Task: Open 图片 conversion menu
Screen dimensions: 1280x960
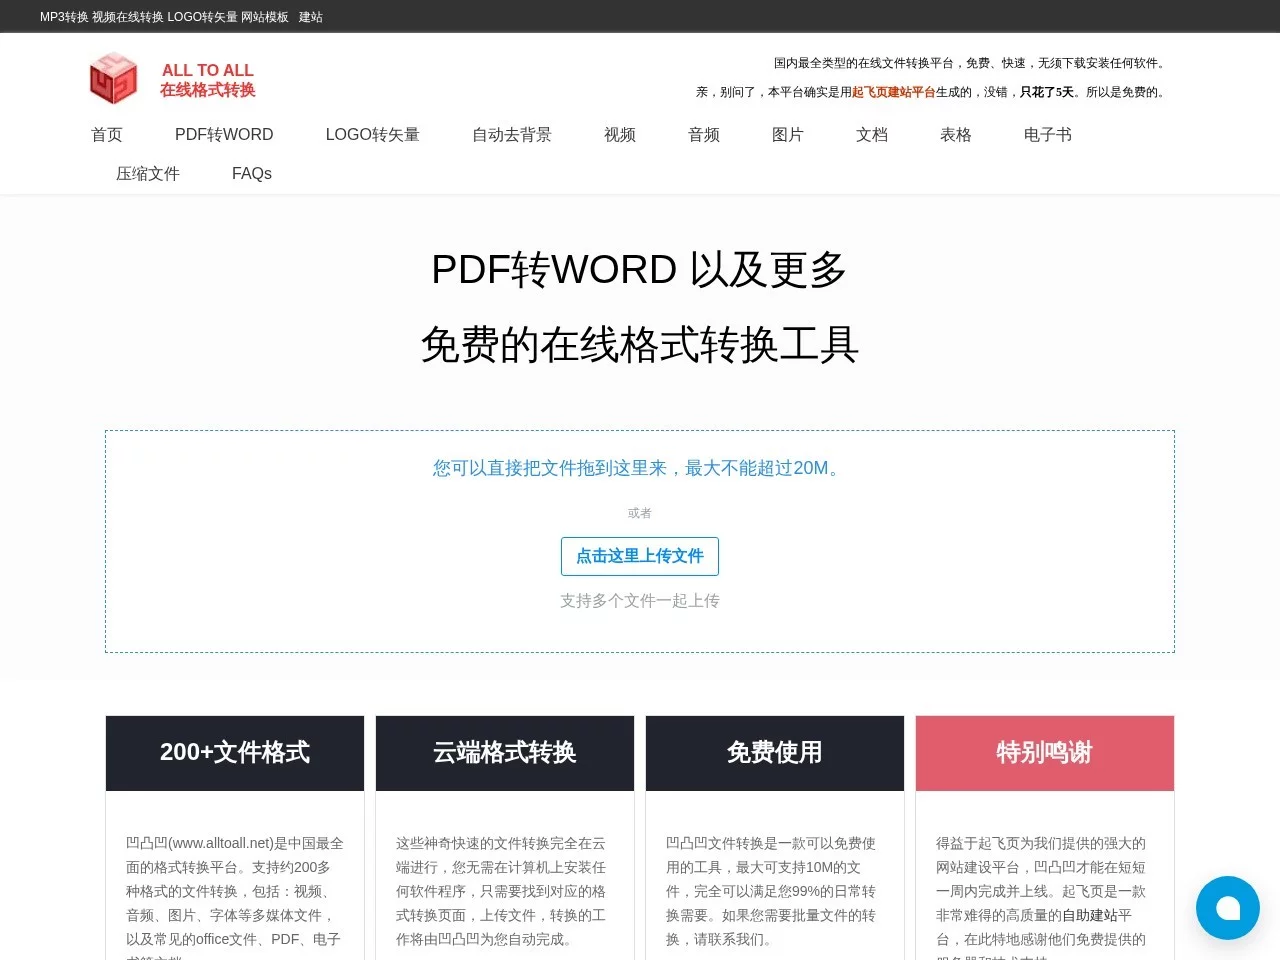Action: click(788, 135)
